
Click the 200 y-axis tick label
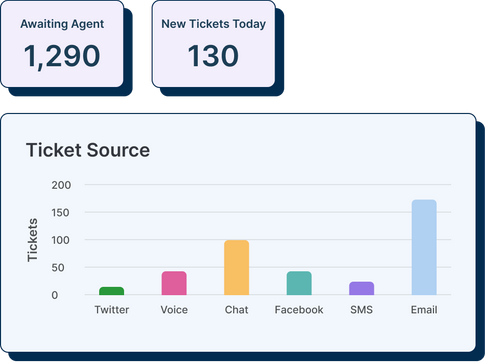(x=61, y=185)
